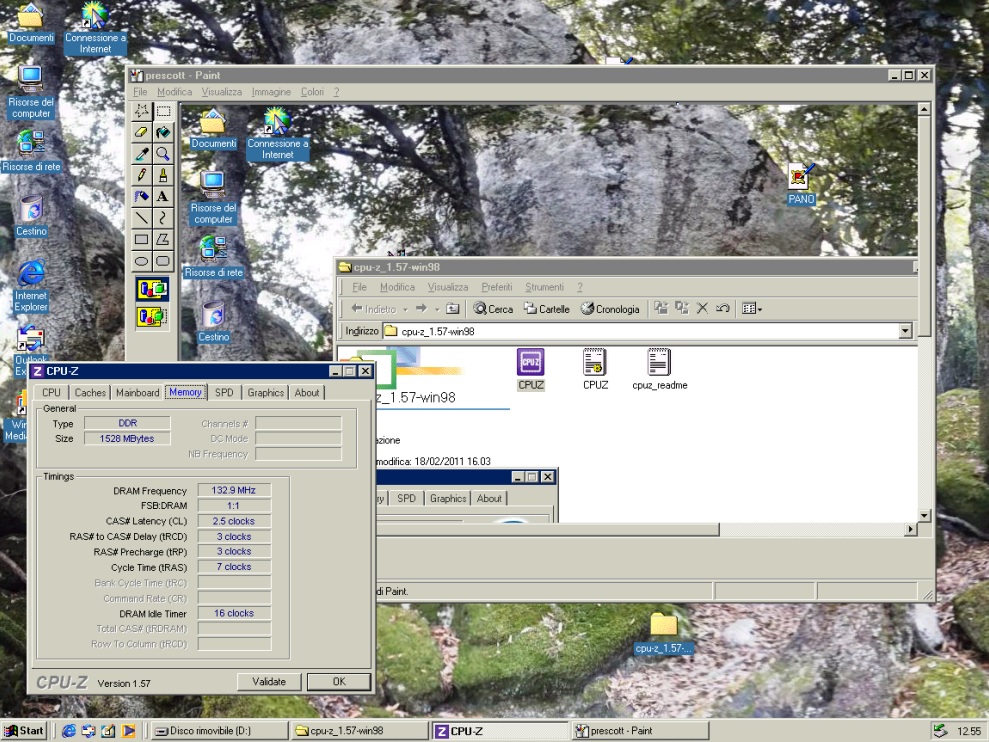Open the ? help menu in Paint

pyautogui.click(x=336, y=92)
